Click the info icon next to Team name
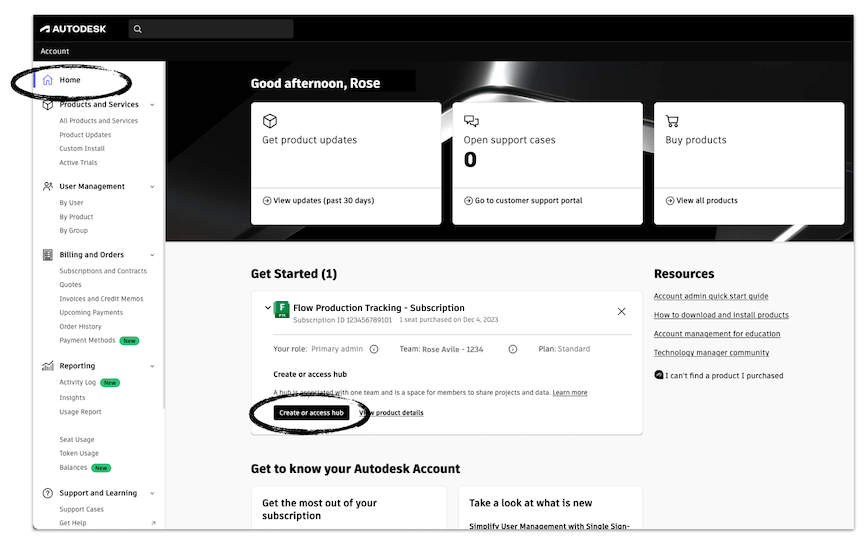 coord(512,349)
